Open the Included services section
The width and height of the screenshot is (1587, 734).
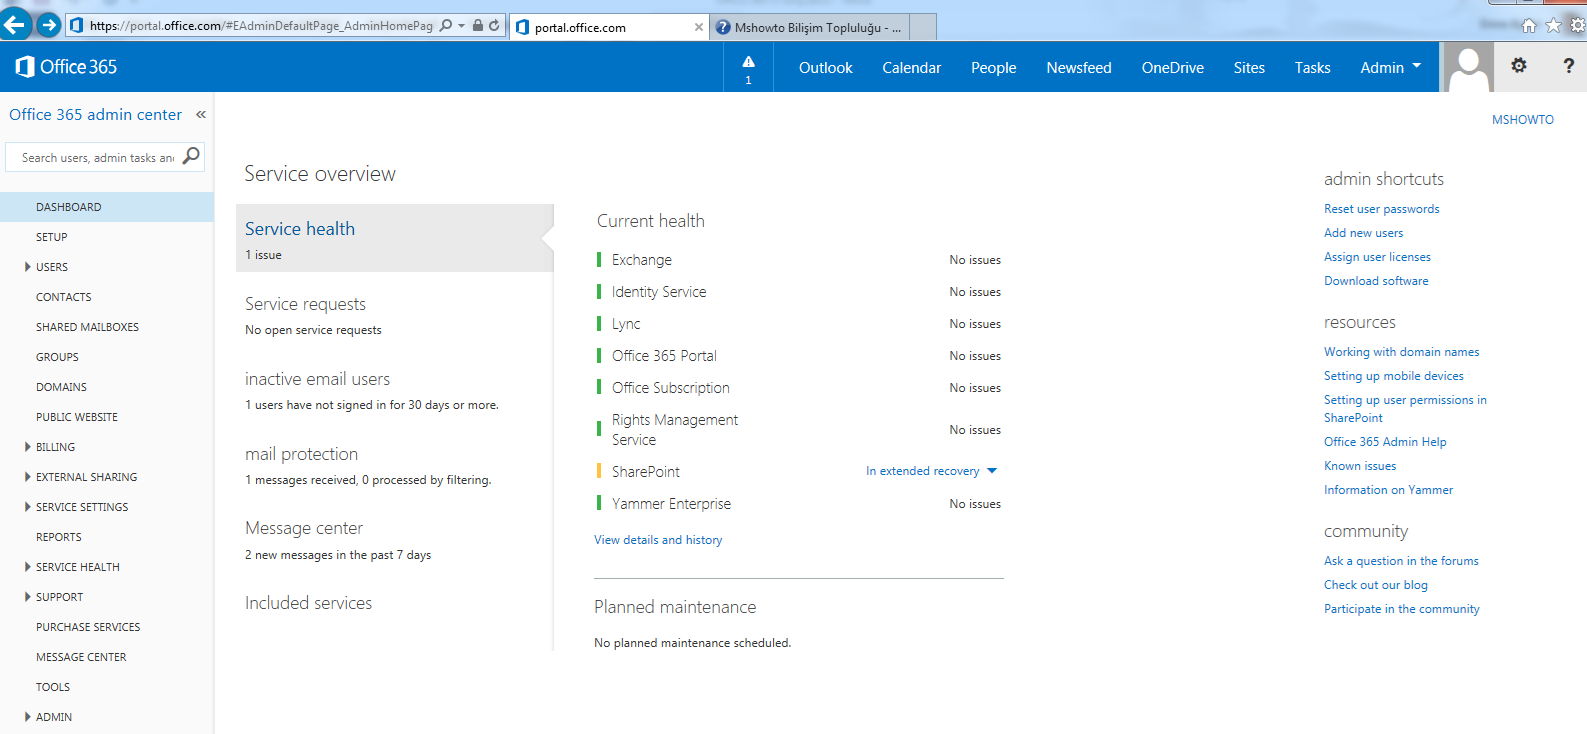click(308, 603)
